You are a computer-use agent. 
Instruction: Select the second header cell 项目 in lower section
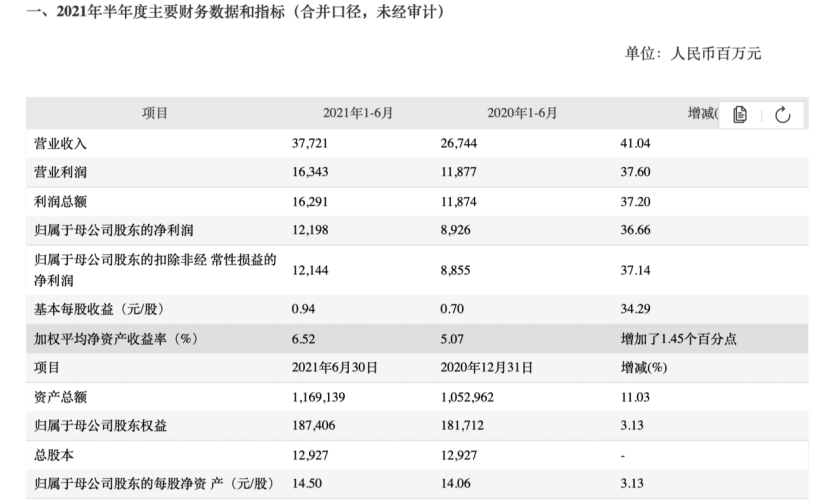point(47,368)
